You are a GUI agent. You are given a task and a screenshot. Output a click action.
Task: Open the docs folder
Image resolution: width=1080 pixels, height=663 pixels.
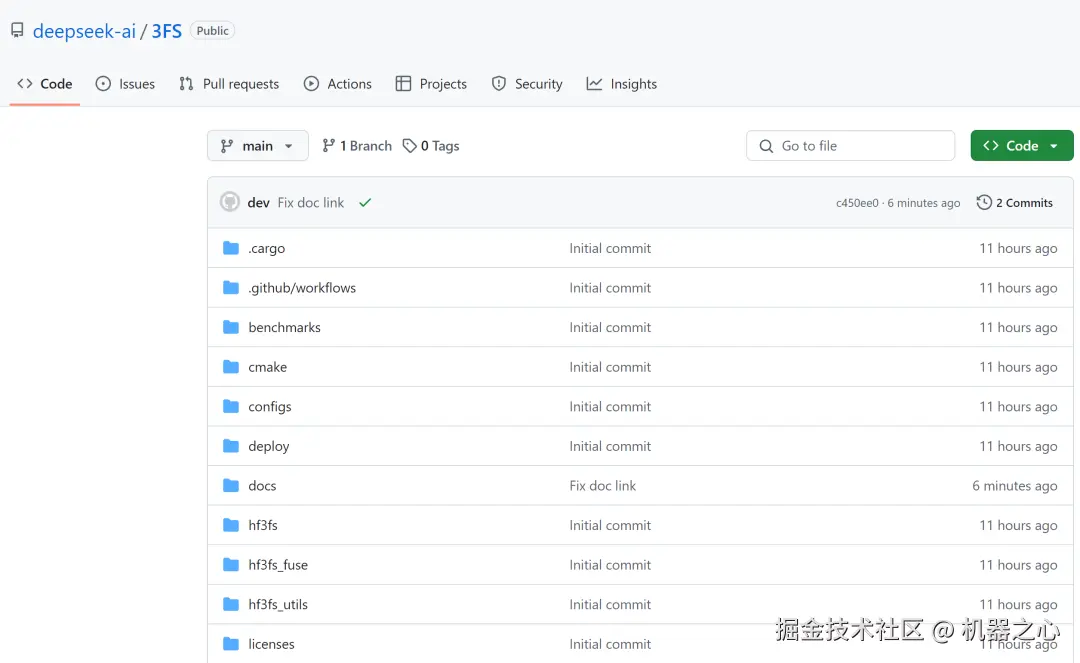coord(262,486)
